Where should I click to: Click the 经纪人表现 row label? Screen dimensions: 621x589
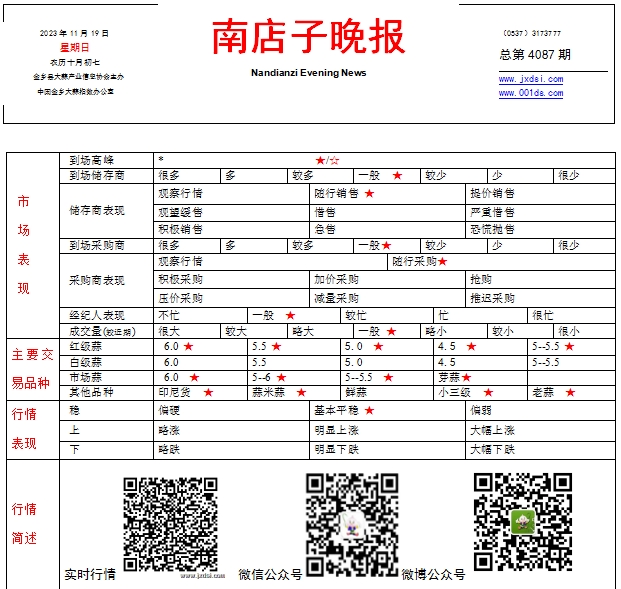point(97,315)
